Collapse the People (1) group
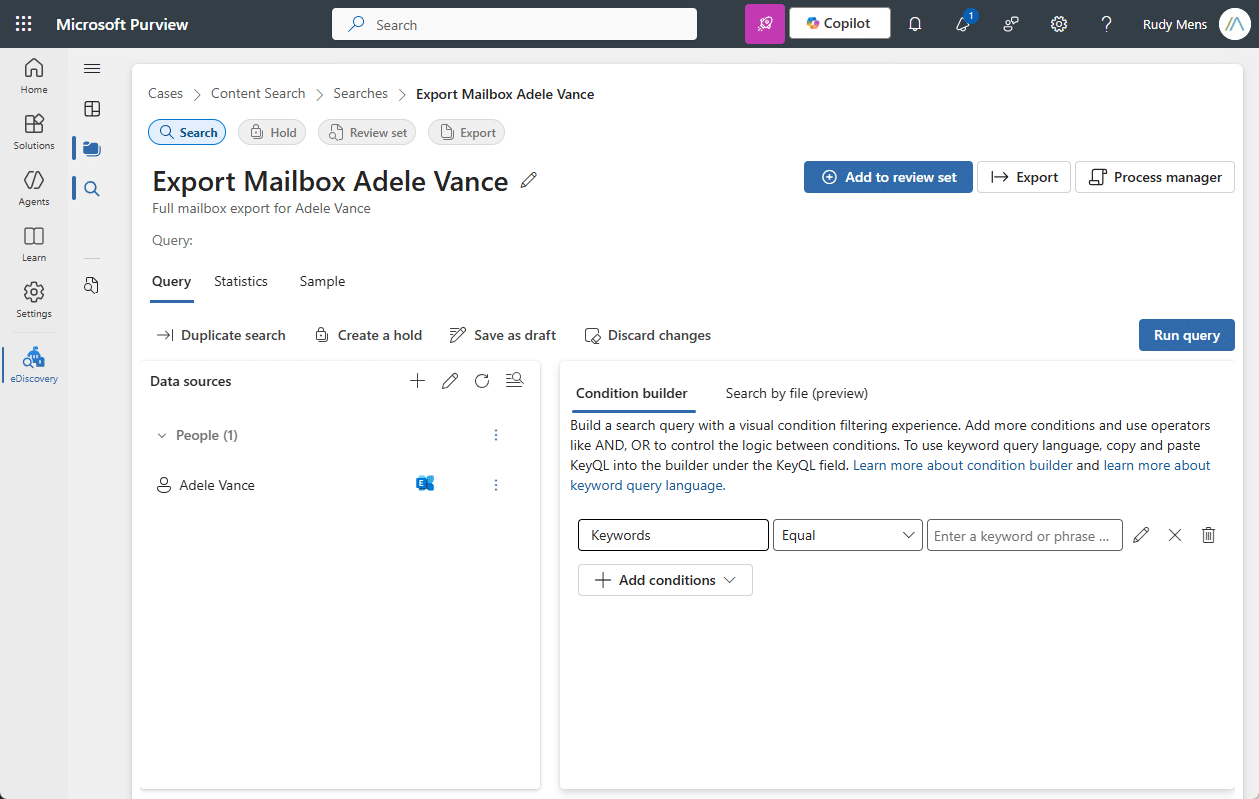The width and height of the screenshot is (1259, 799). pyautogui.click(x=162, y=435)
